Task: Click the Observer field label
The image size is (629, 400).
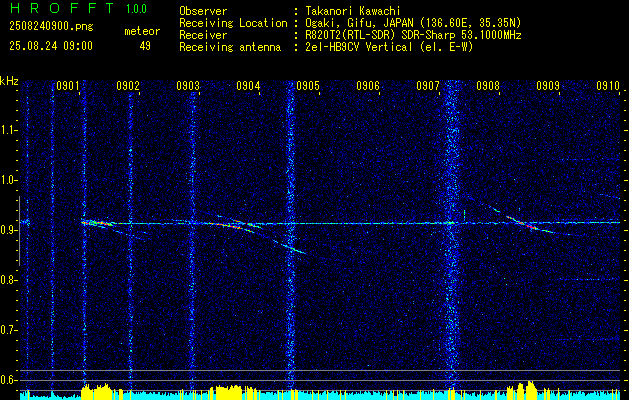Action: tap(203, 11)
